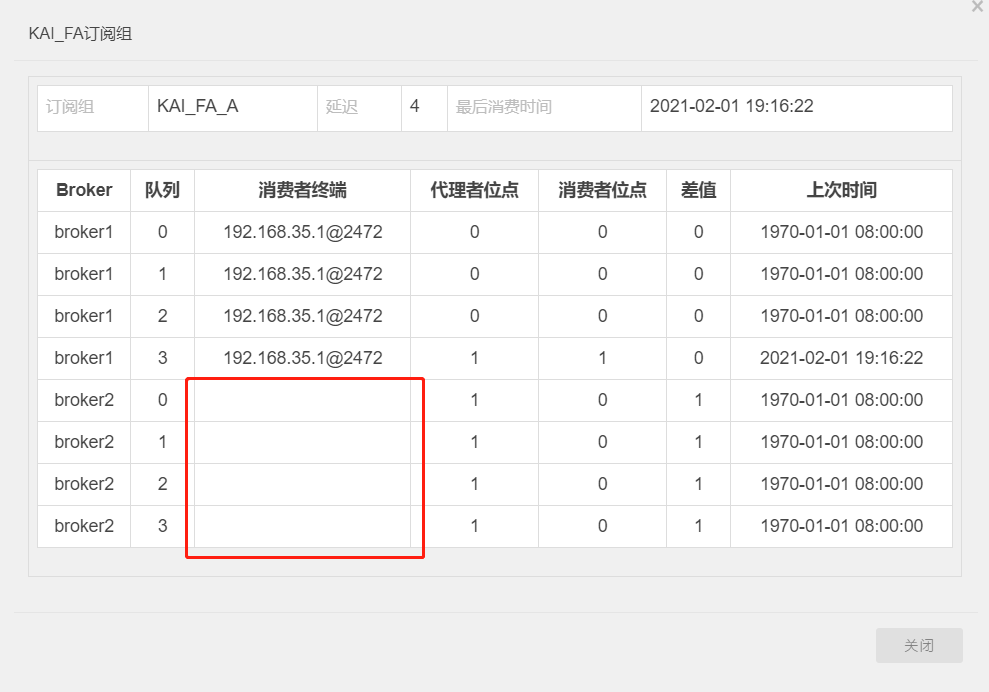Click last time 2021-02-01 19:16:22 in broker1 row

[x=841, y=358]
